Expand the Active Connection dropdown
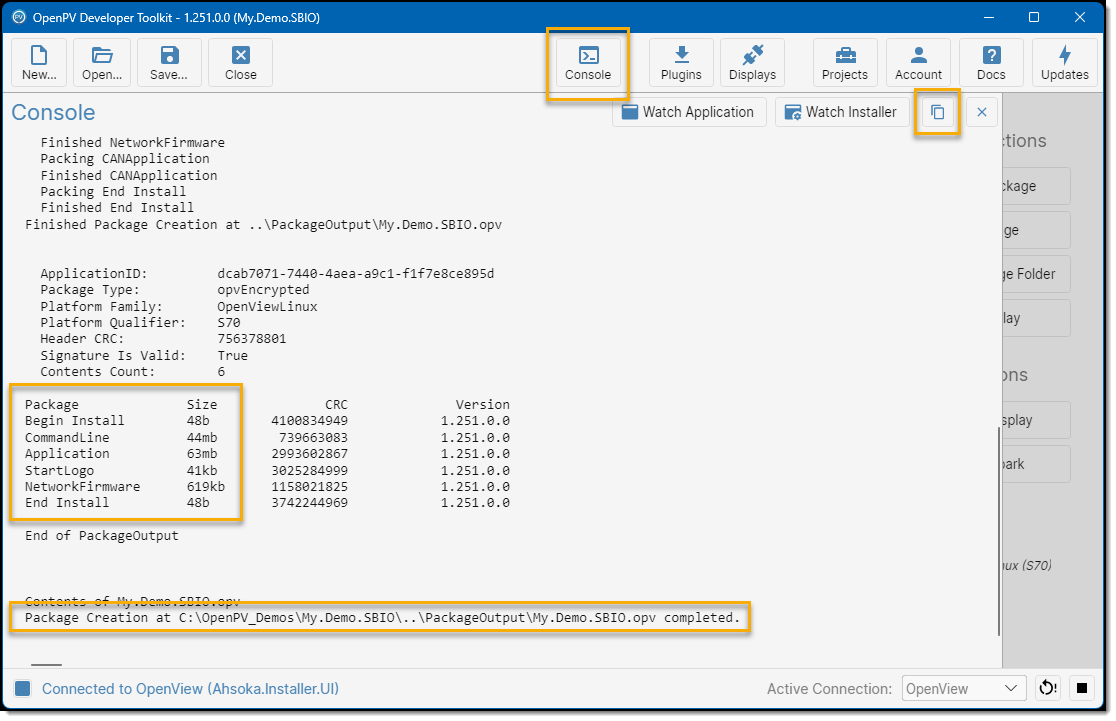This screenshot has height=721, width=1116. [x=964, y=688]
